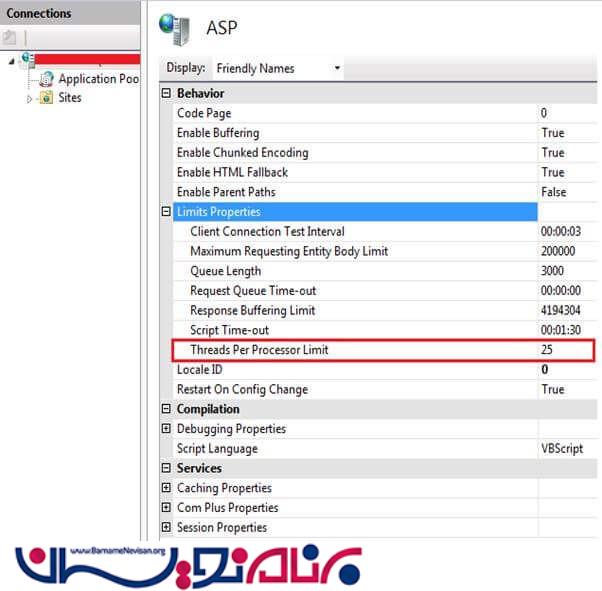Viewport: 602px width, 591px height.
Task: Click the ASP feature server globe icon
Action: (175, 29)
